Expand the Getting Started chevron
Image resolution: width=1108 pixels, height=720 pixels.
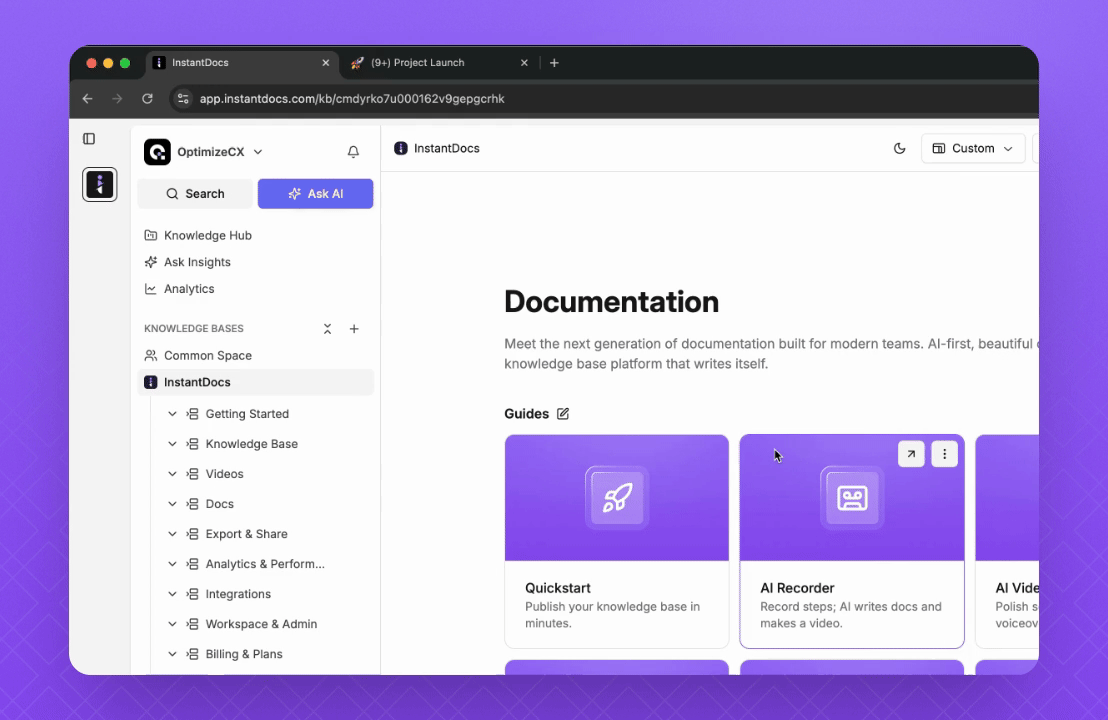point(172,414)
